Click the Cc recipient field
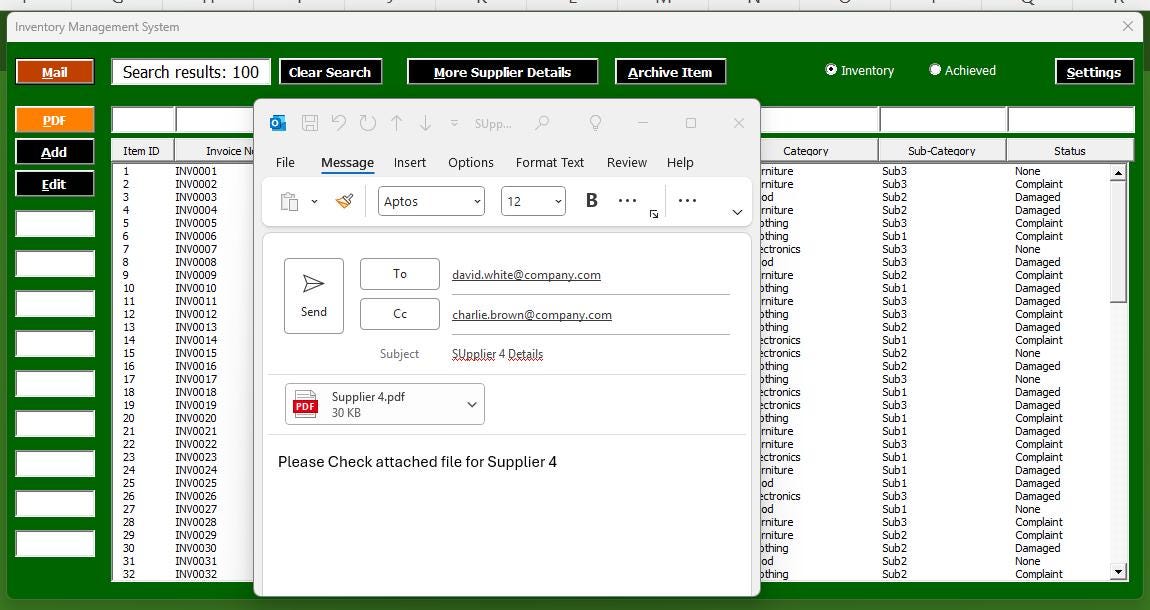Image resolution: width=1150 pixels, height=610 pixels. tap(590, 314)
